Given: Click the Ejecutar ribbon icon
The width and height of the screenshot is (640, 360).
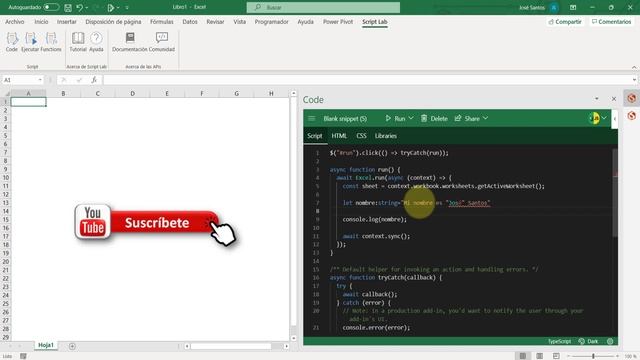Looking at the screenshot, I should pyautogui.click(x=30, y=42).
